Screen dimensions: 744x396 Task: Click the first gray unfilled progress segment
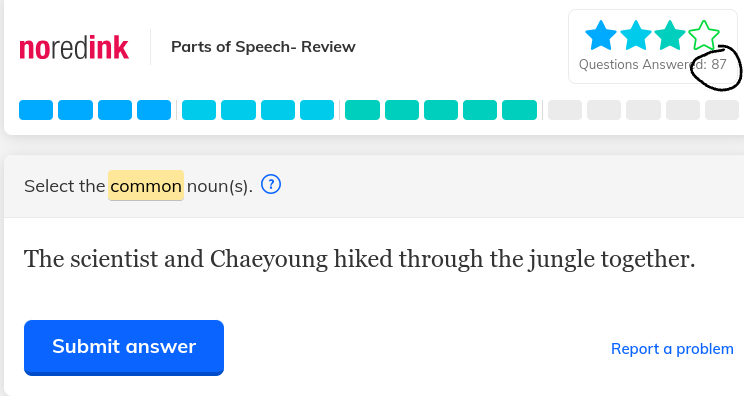click(565, 110)
